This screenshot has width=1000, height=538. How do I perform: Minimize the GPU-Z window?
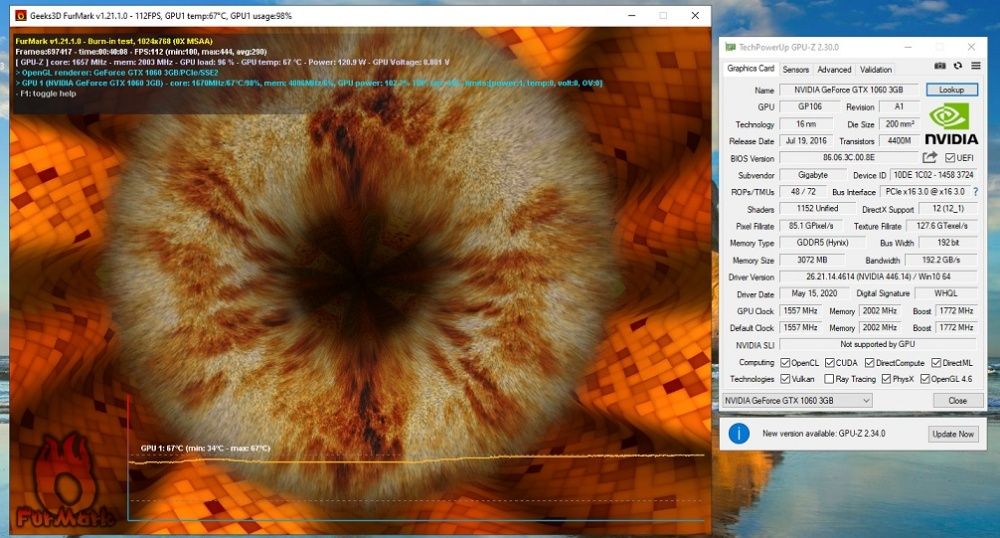coord(908,47)
